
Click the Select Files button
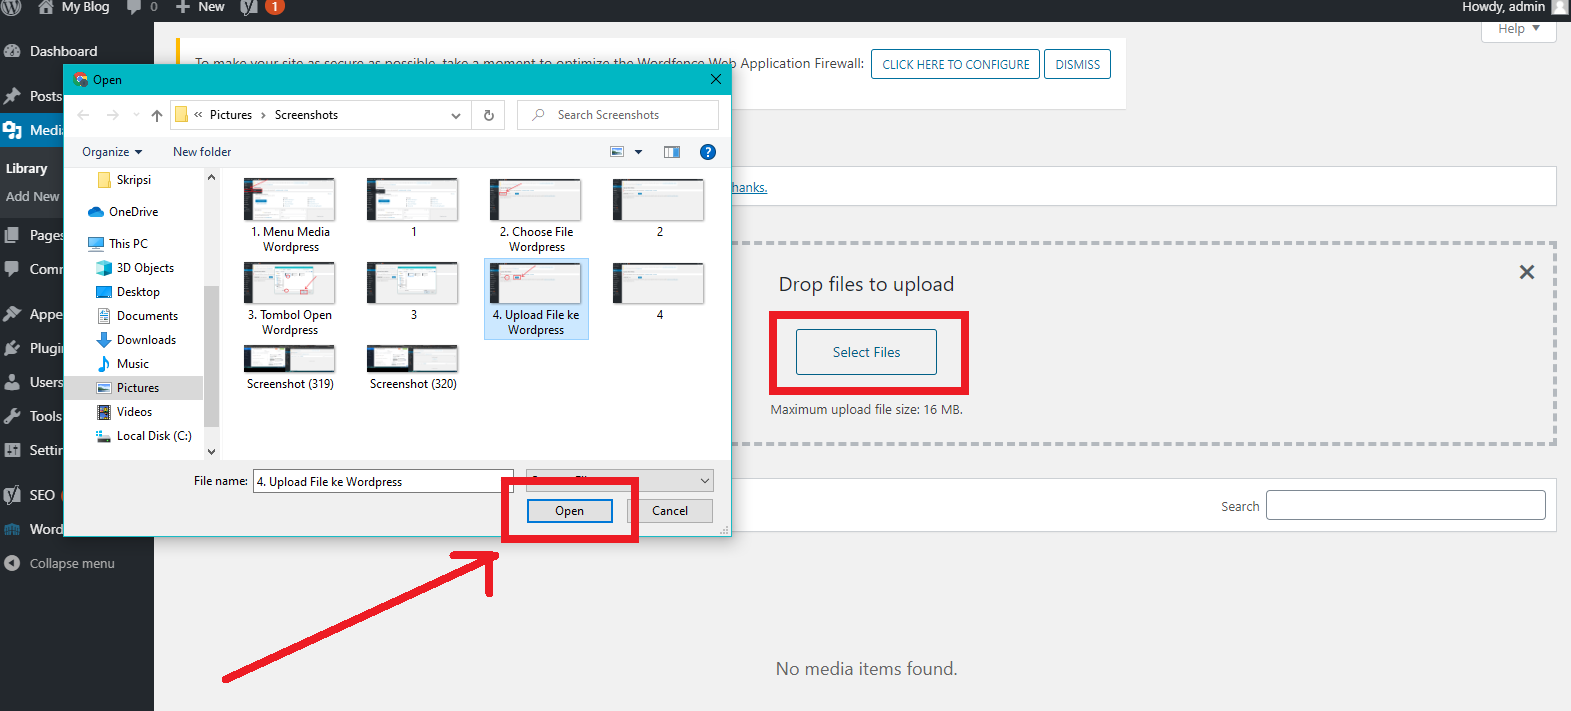click(x=867, y=352)
